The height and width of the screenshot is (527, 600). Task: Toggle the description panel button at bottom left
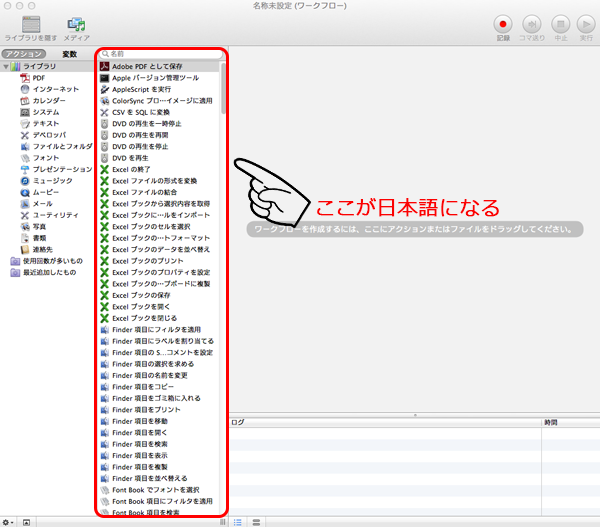point(26,522)
